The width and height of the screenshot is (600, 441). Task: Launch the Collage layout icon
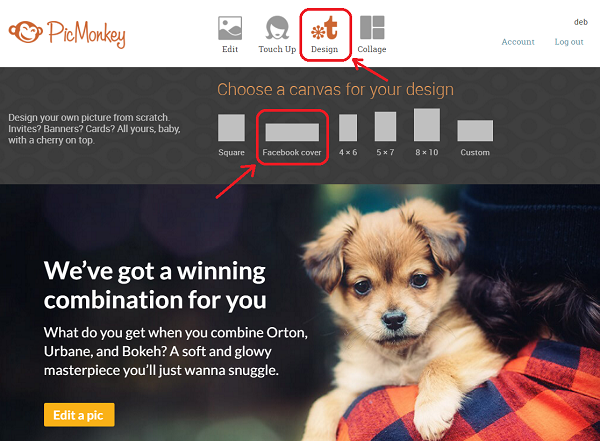coord(372,27)
